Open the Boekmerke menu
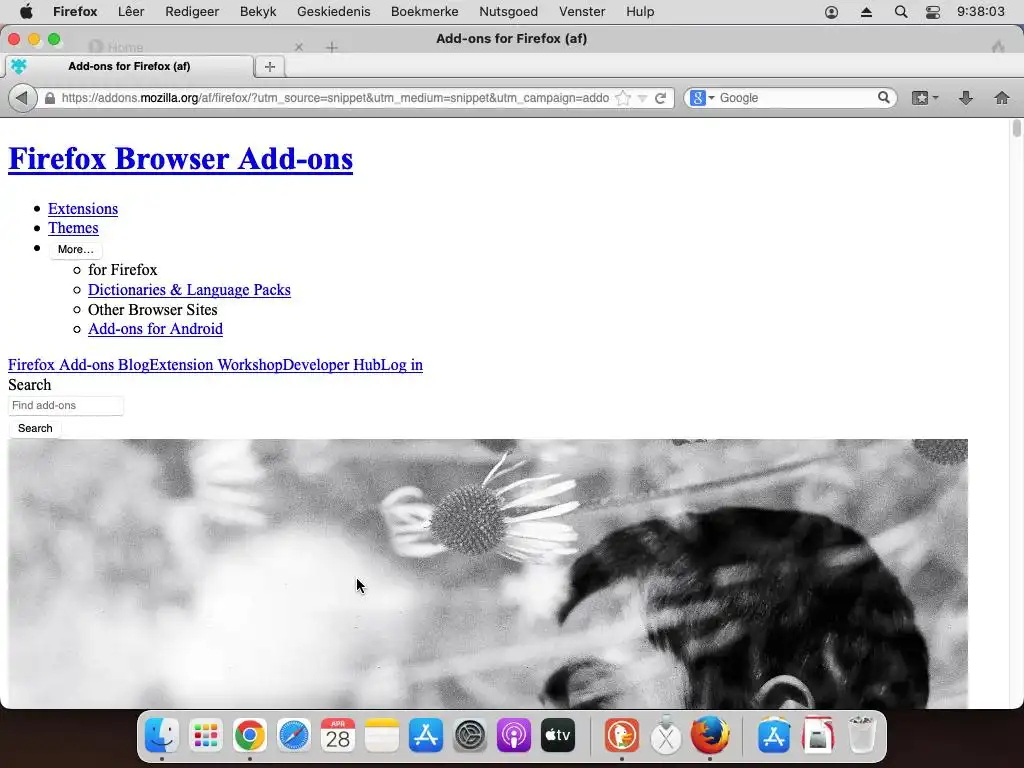Viewport: 1024px width, 768px height. (x=424, y=12)
